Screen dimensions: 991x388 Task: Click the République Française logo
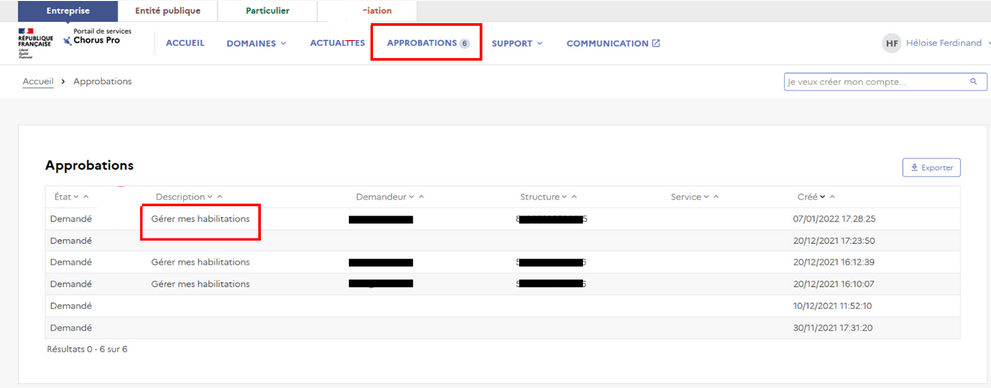pyautogui.click(x=35, y=43)
